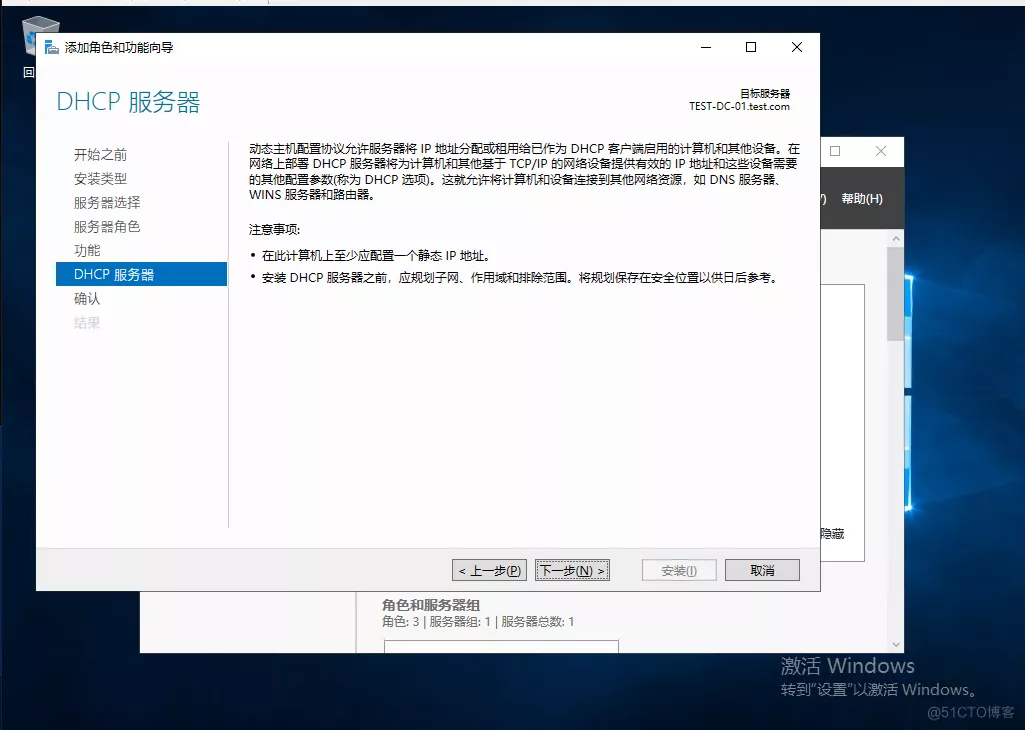
Task: Click 隐藏 link in Server Manager
Action: 833,534
